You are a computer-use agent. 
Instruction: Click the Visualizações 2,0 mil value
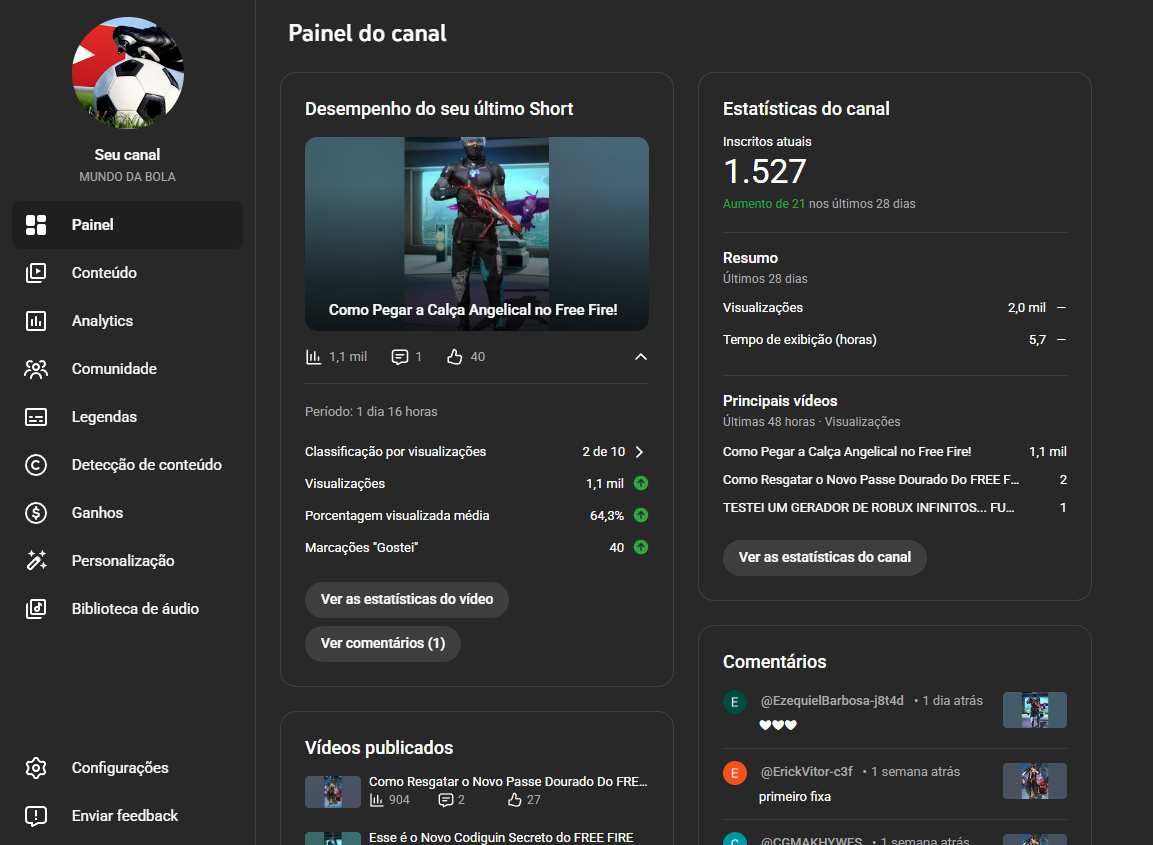1027,307
